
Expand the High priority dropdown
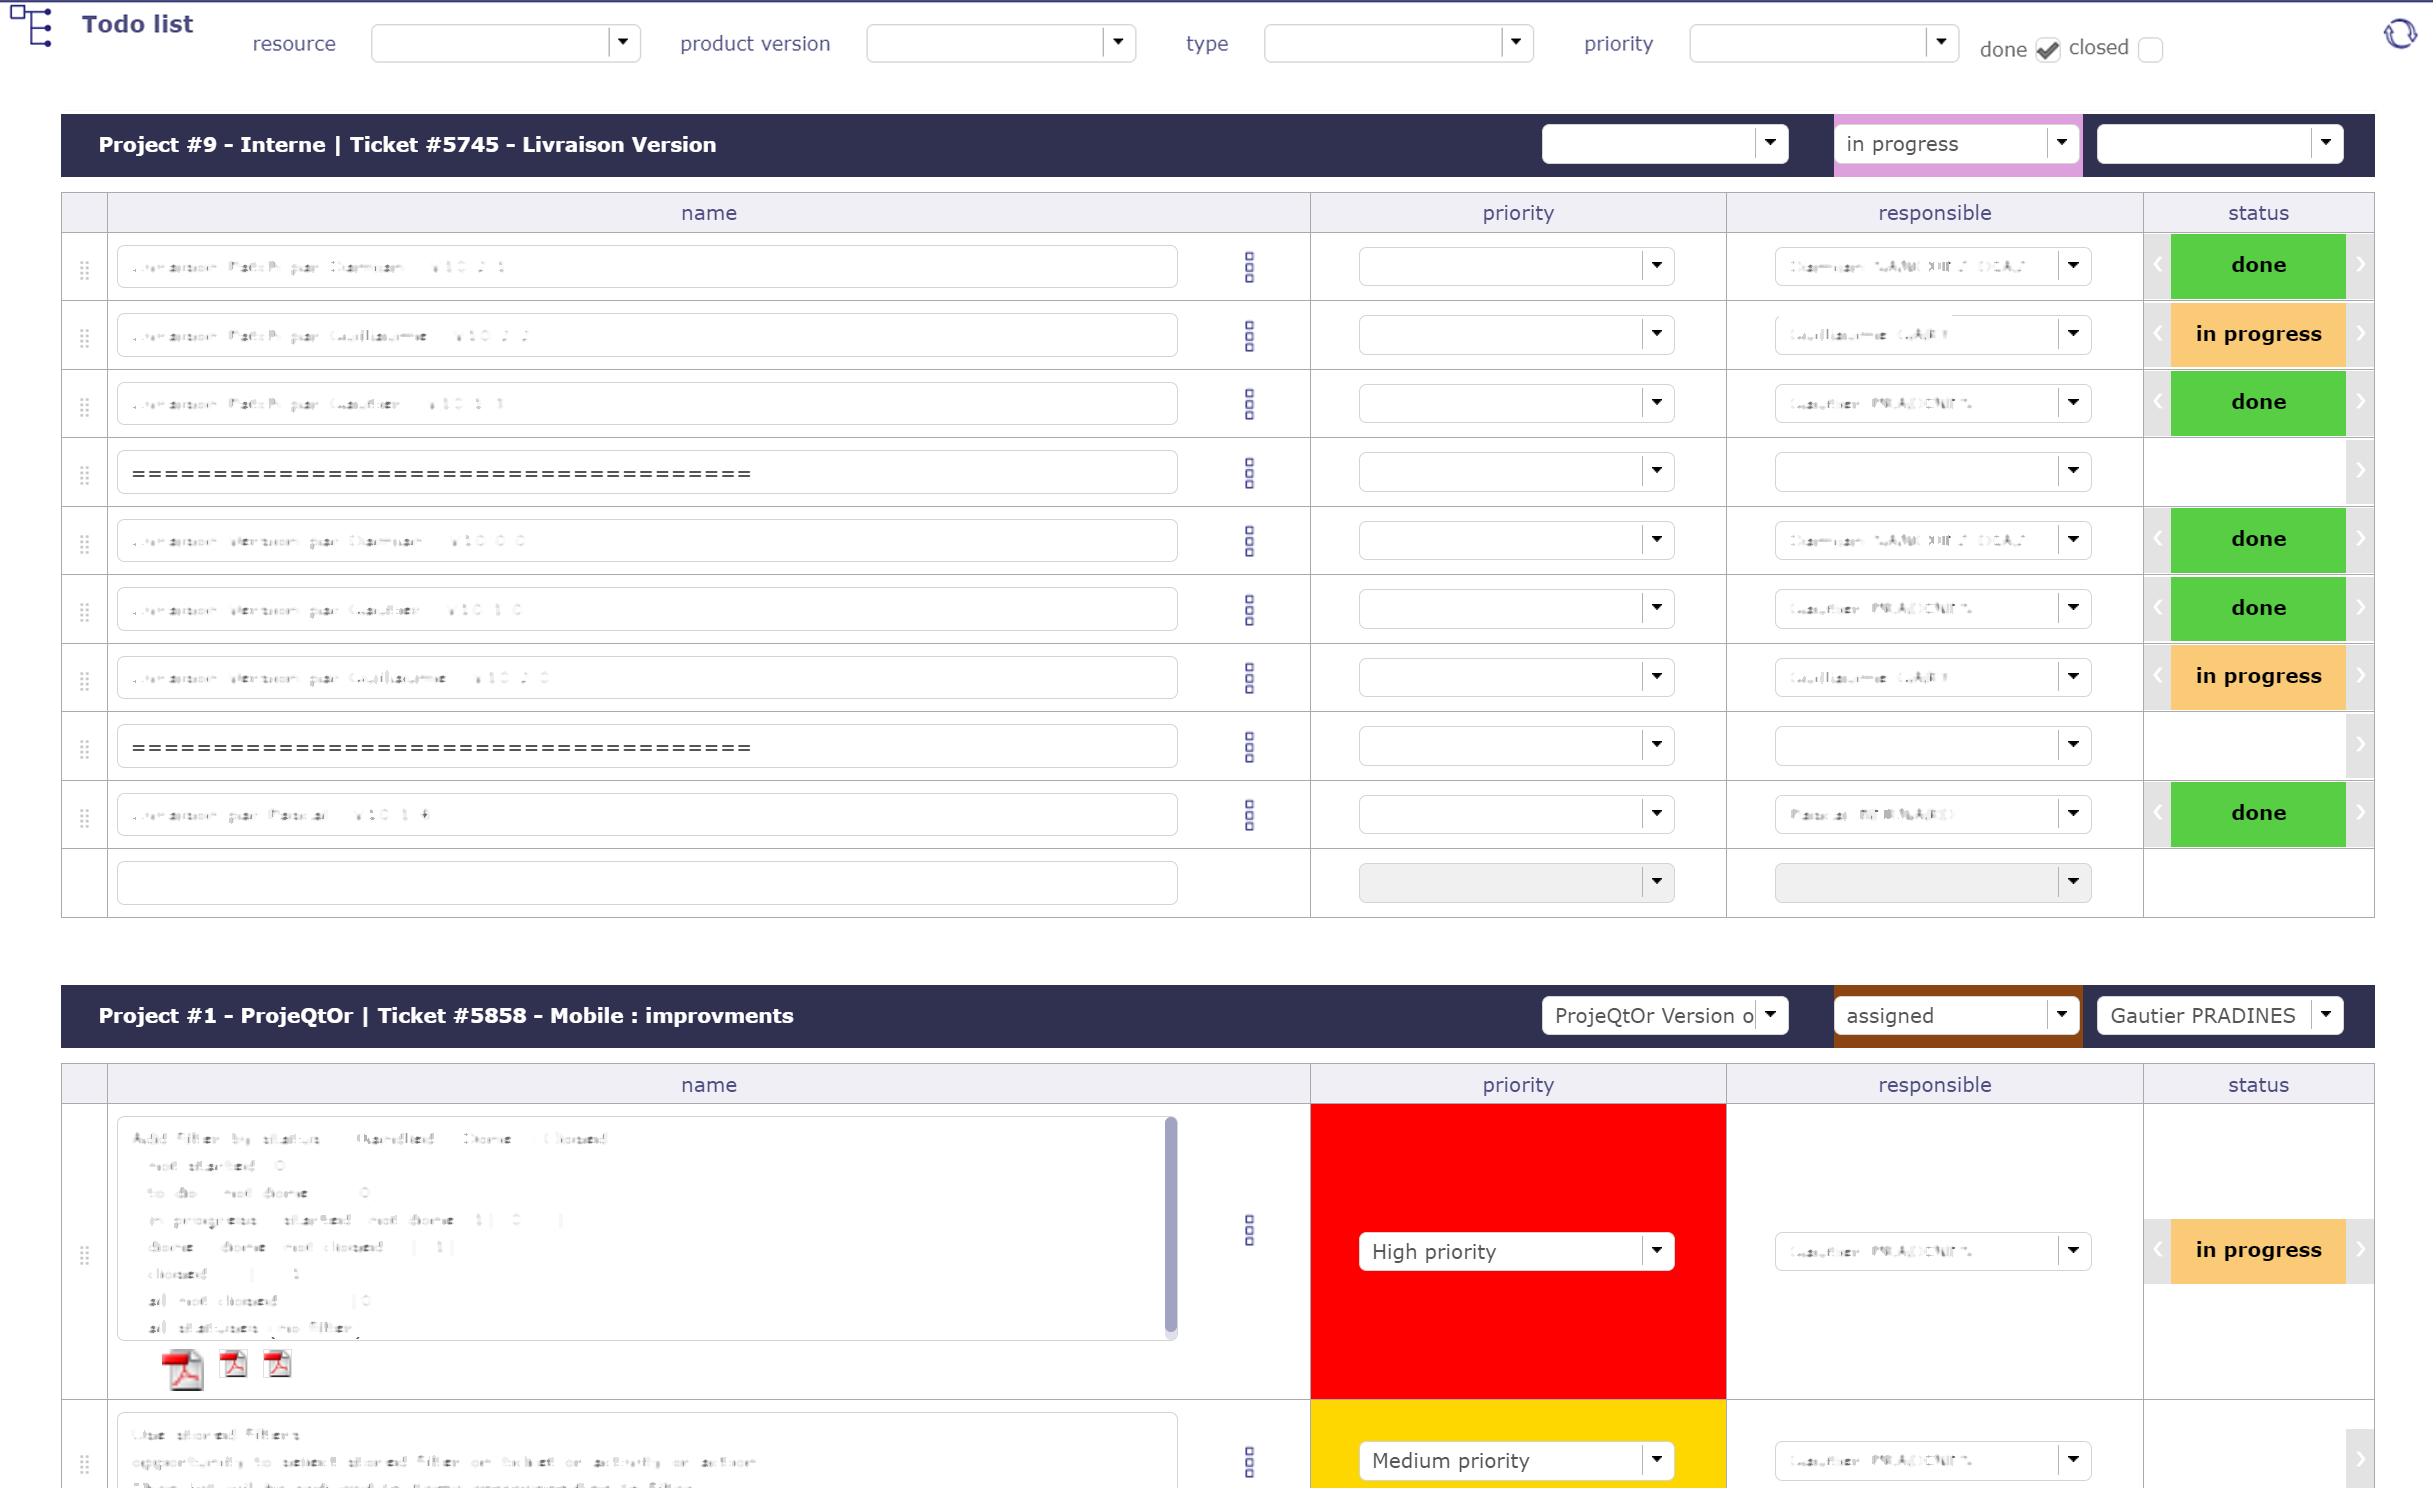click(x=1656, y=1250)
